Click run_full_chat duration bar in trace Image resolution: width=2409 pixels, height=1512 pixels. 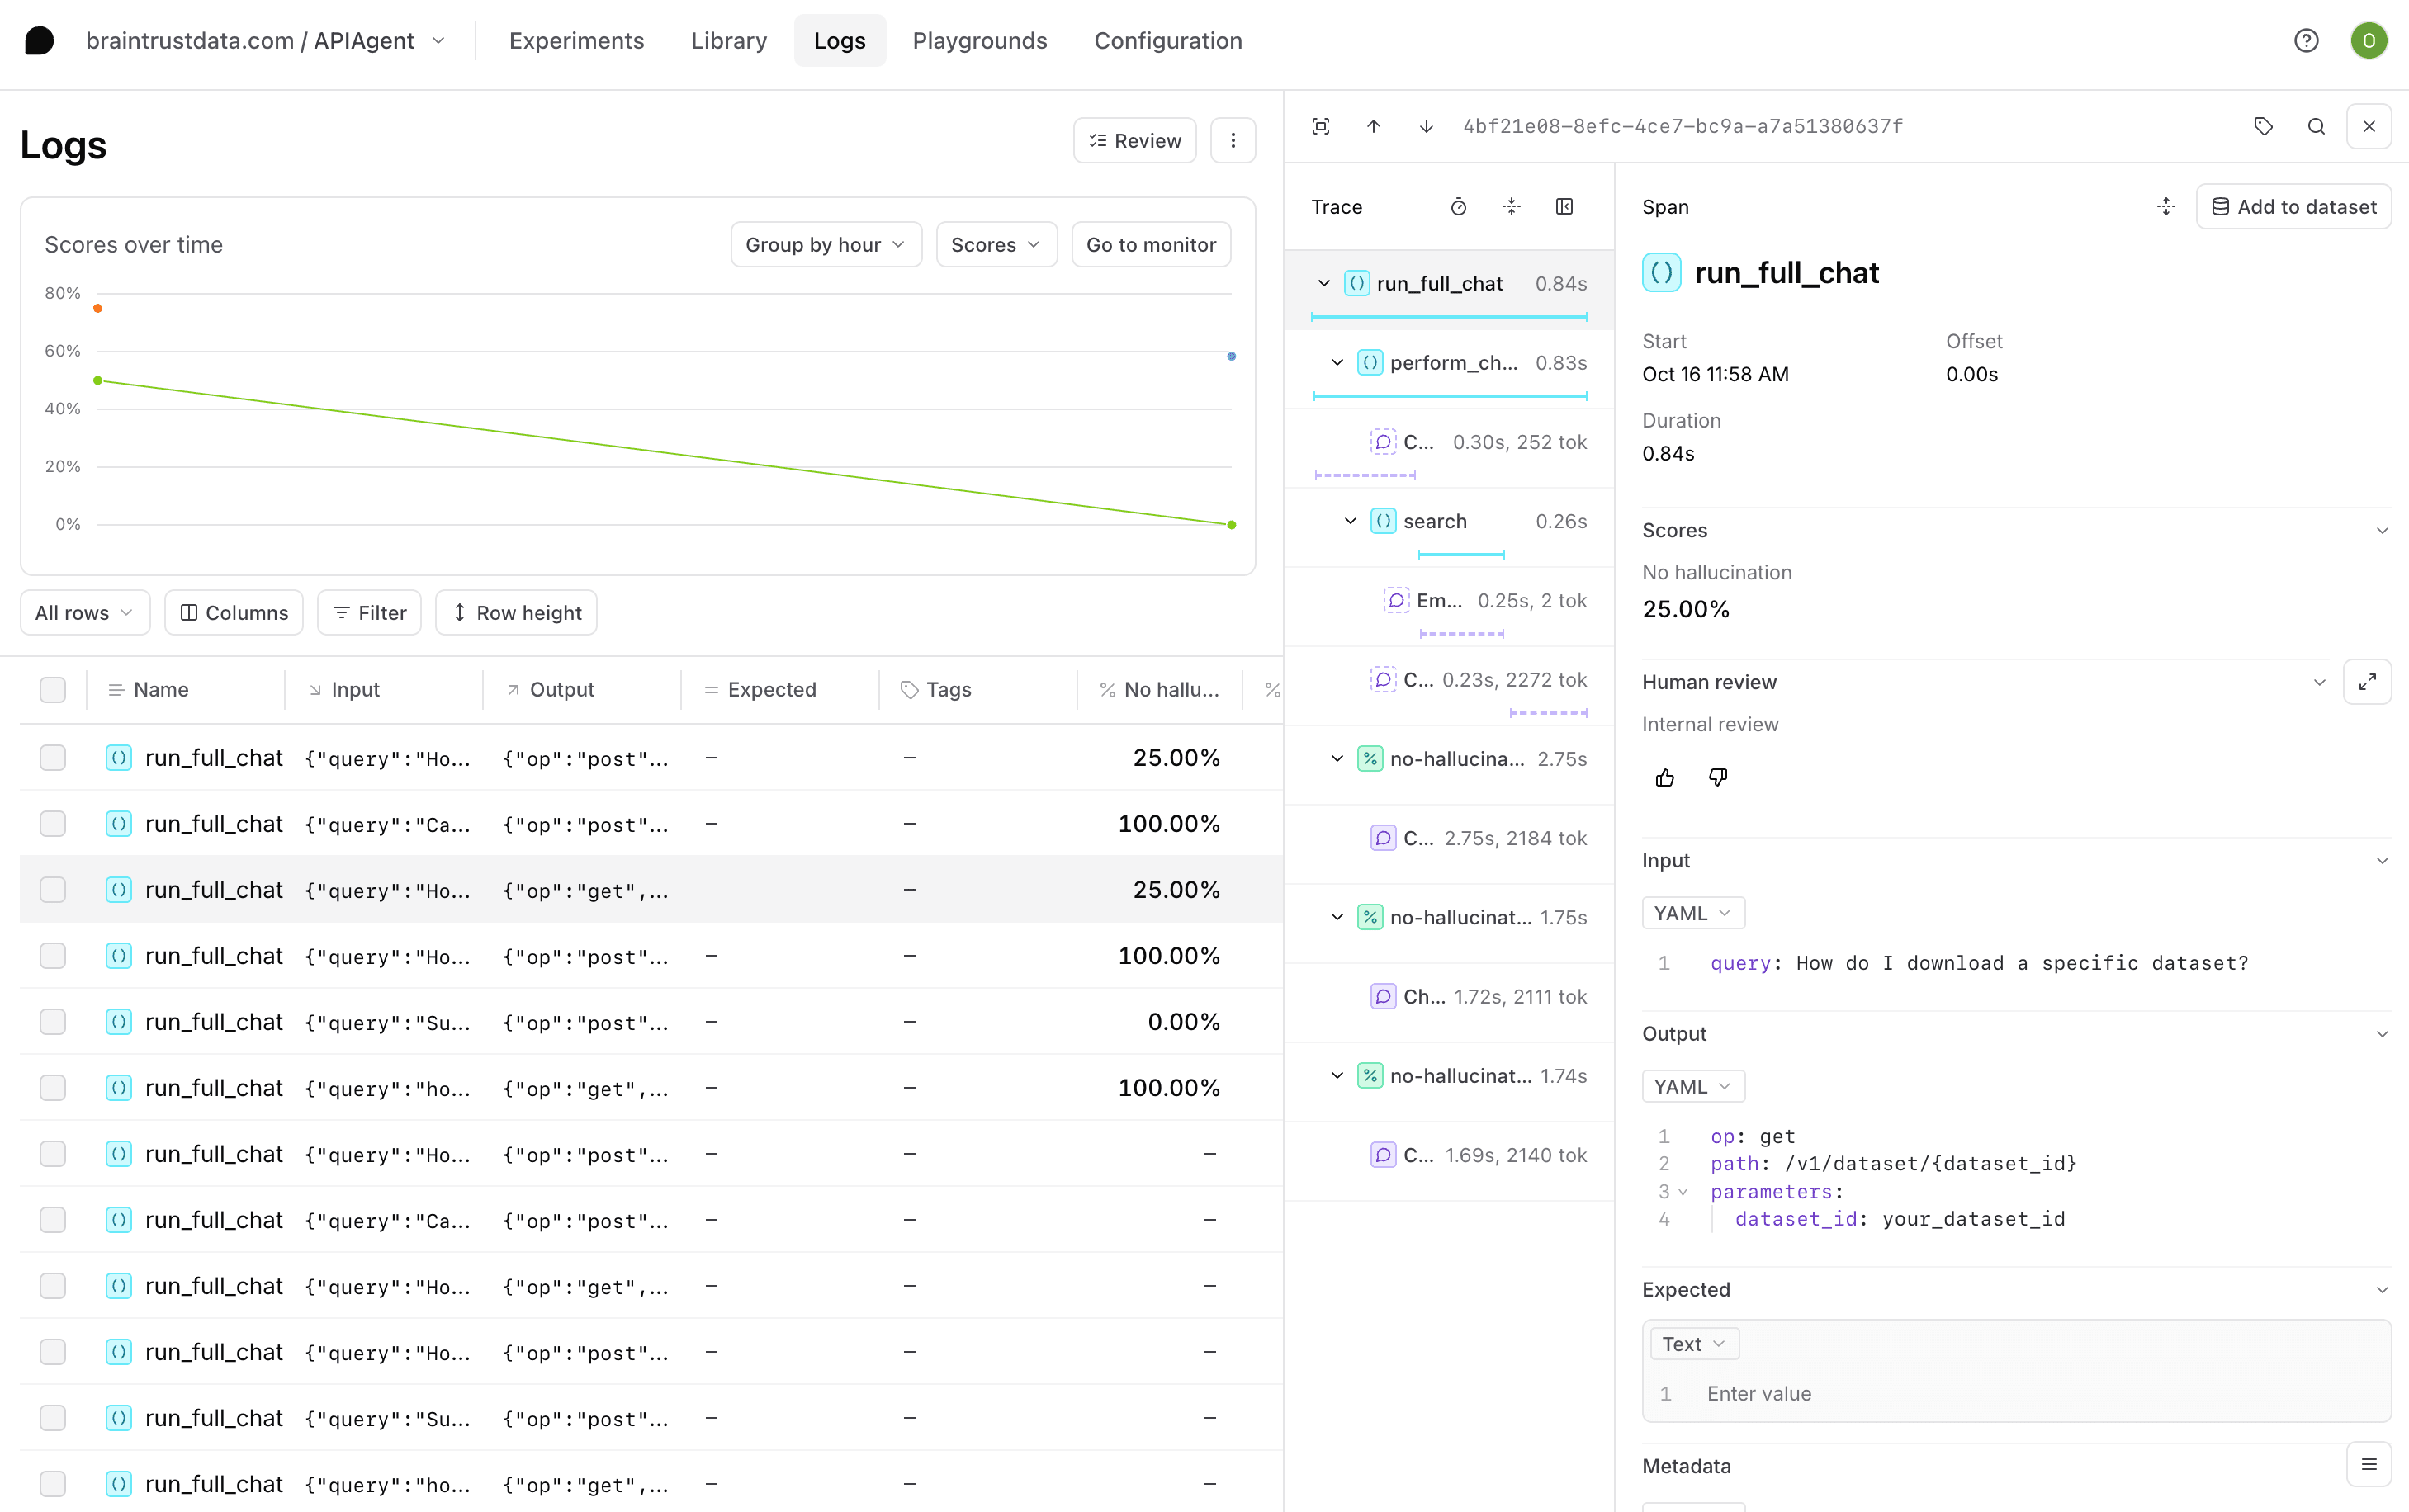(x=1450, y=317)
